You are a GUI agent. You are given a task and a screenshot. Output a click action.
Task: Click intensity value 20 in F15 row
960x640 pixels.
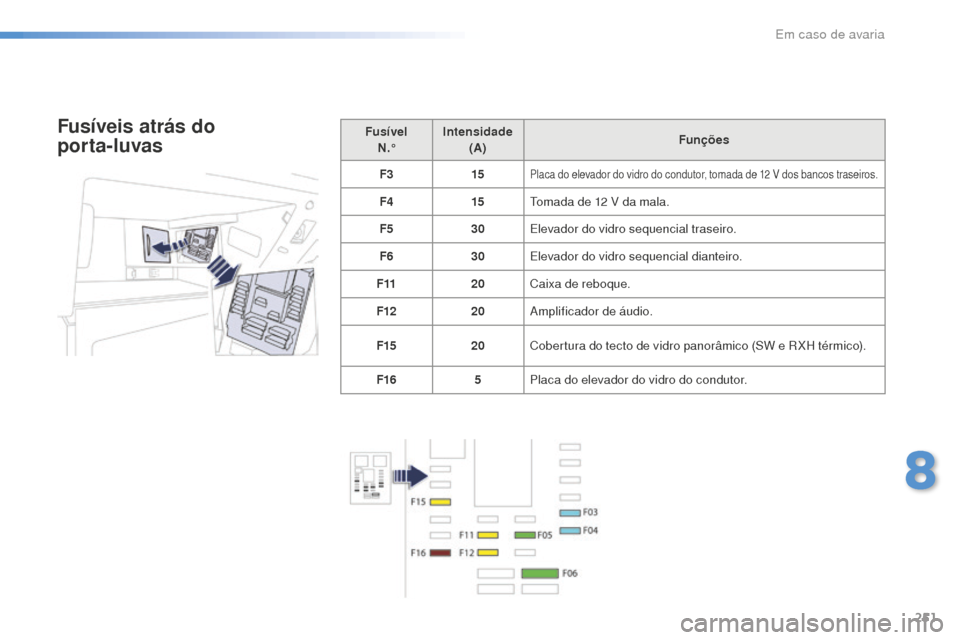point(478,345)
